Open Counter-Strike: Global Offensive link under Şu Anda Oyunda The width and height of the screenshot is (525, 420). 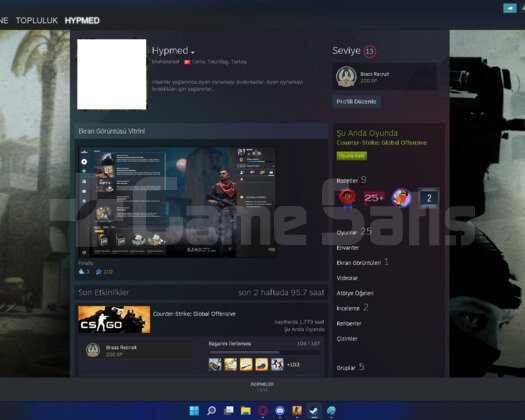coord(382,143)
